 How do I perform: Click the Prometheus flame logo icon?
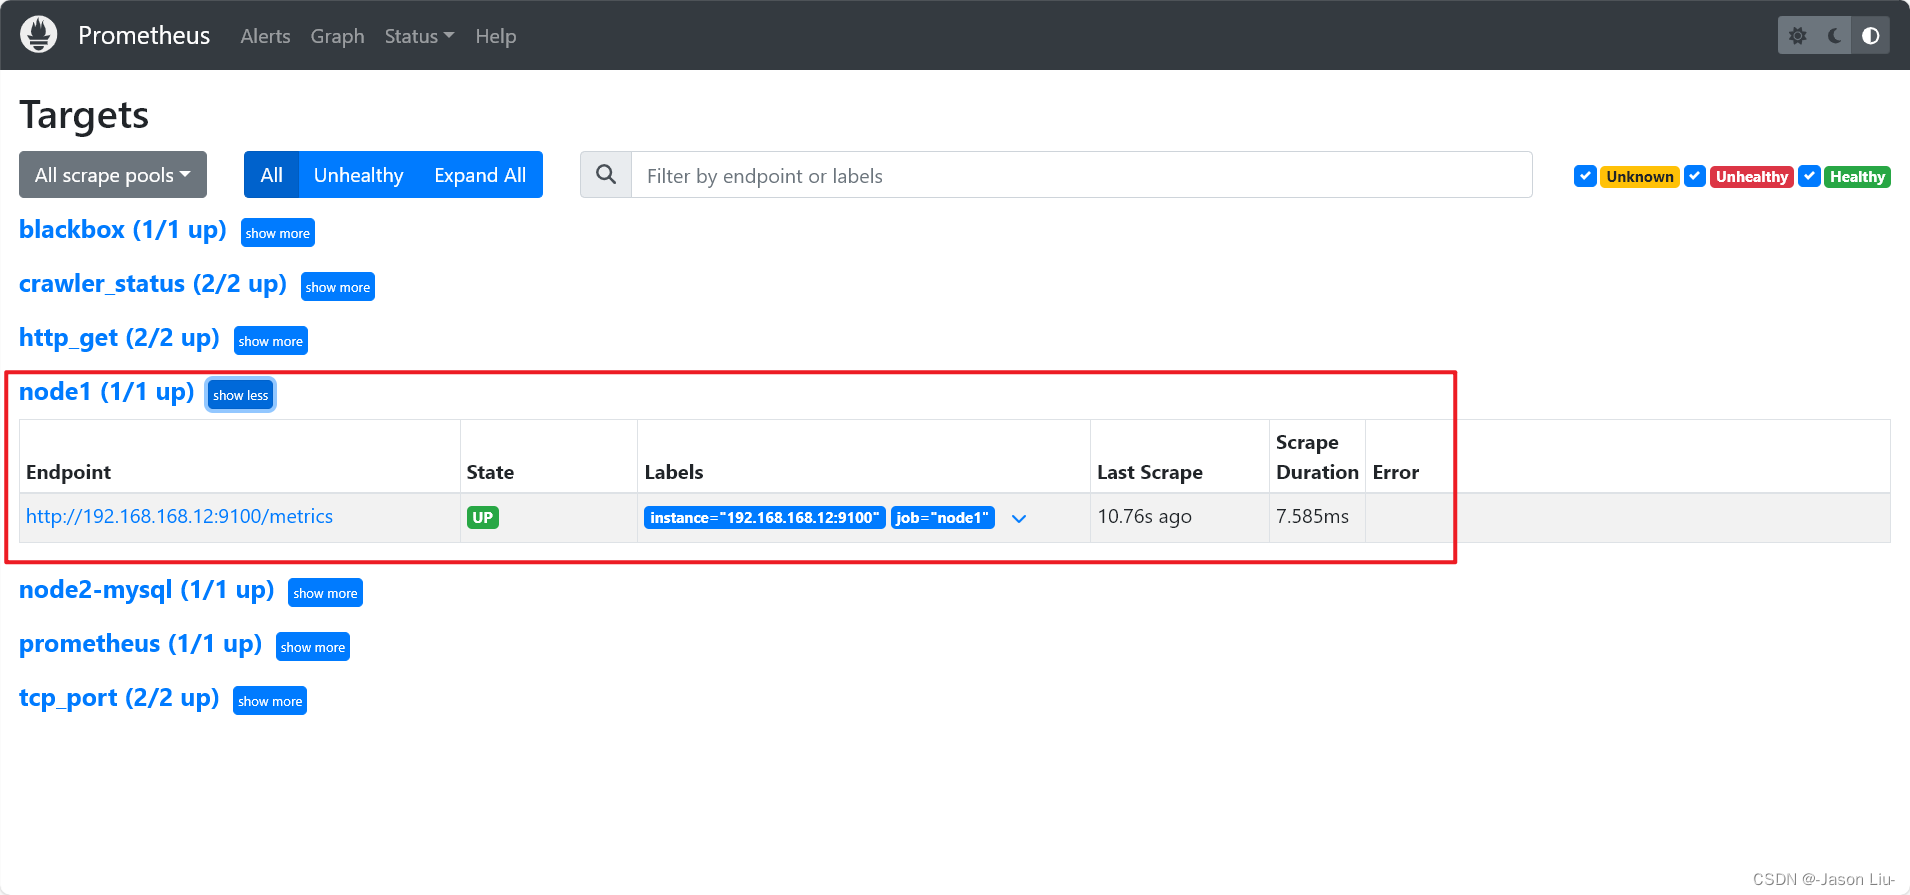tap(38, 35)
